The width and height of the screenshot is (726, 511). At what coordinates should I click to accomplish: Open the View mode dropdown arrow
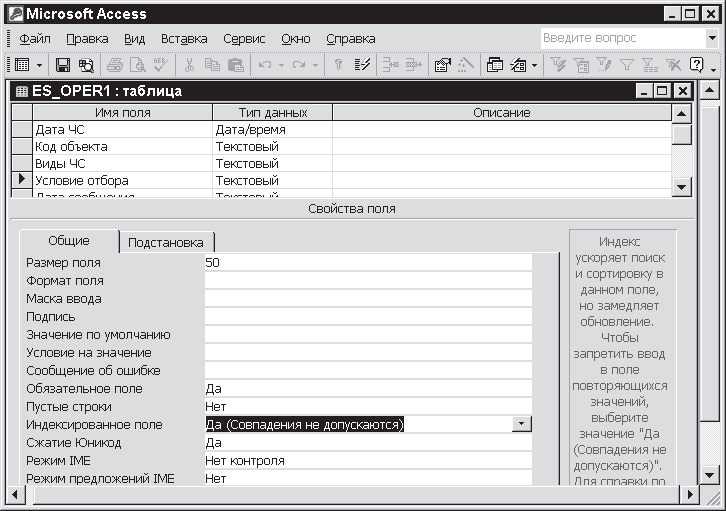point(40,65)
